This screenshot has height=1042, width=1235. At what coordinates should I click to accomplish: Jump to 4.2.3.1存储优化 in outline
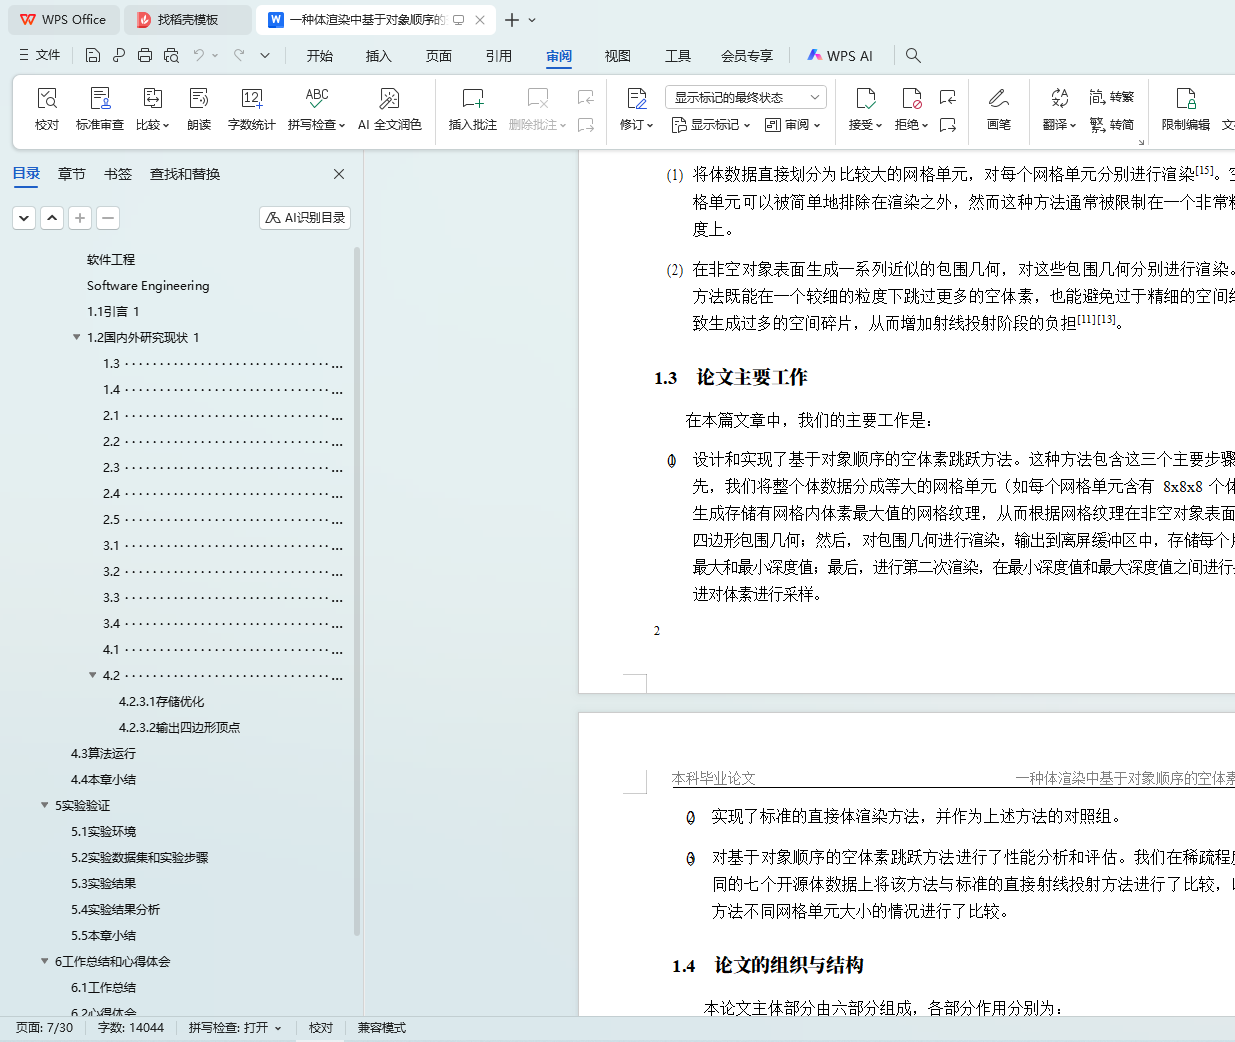click(x=161, y=701)
